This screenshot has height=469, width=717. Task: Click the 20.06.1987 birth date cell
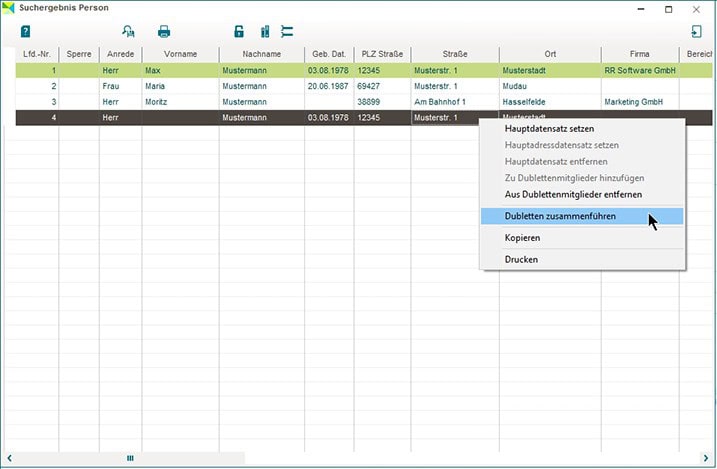coord(329,86)
